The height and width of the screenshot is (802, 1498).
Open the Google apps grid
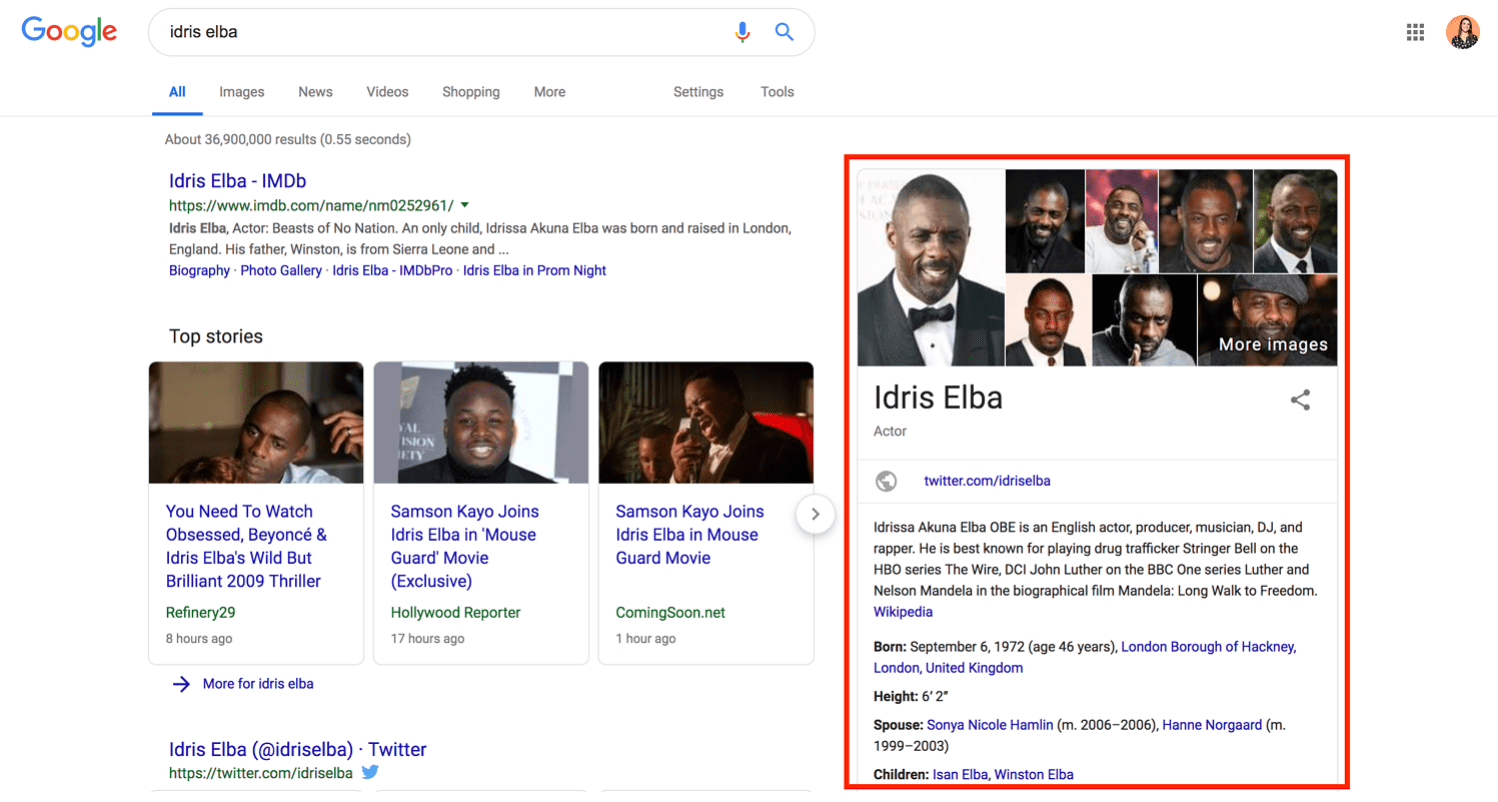click(1415, 32)
